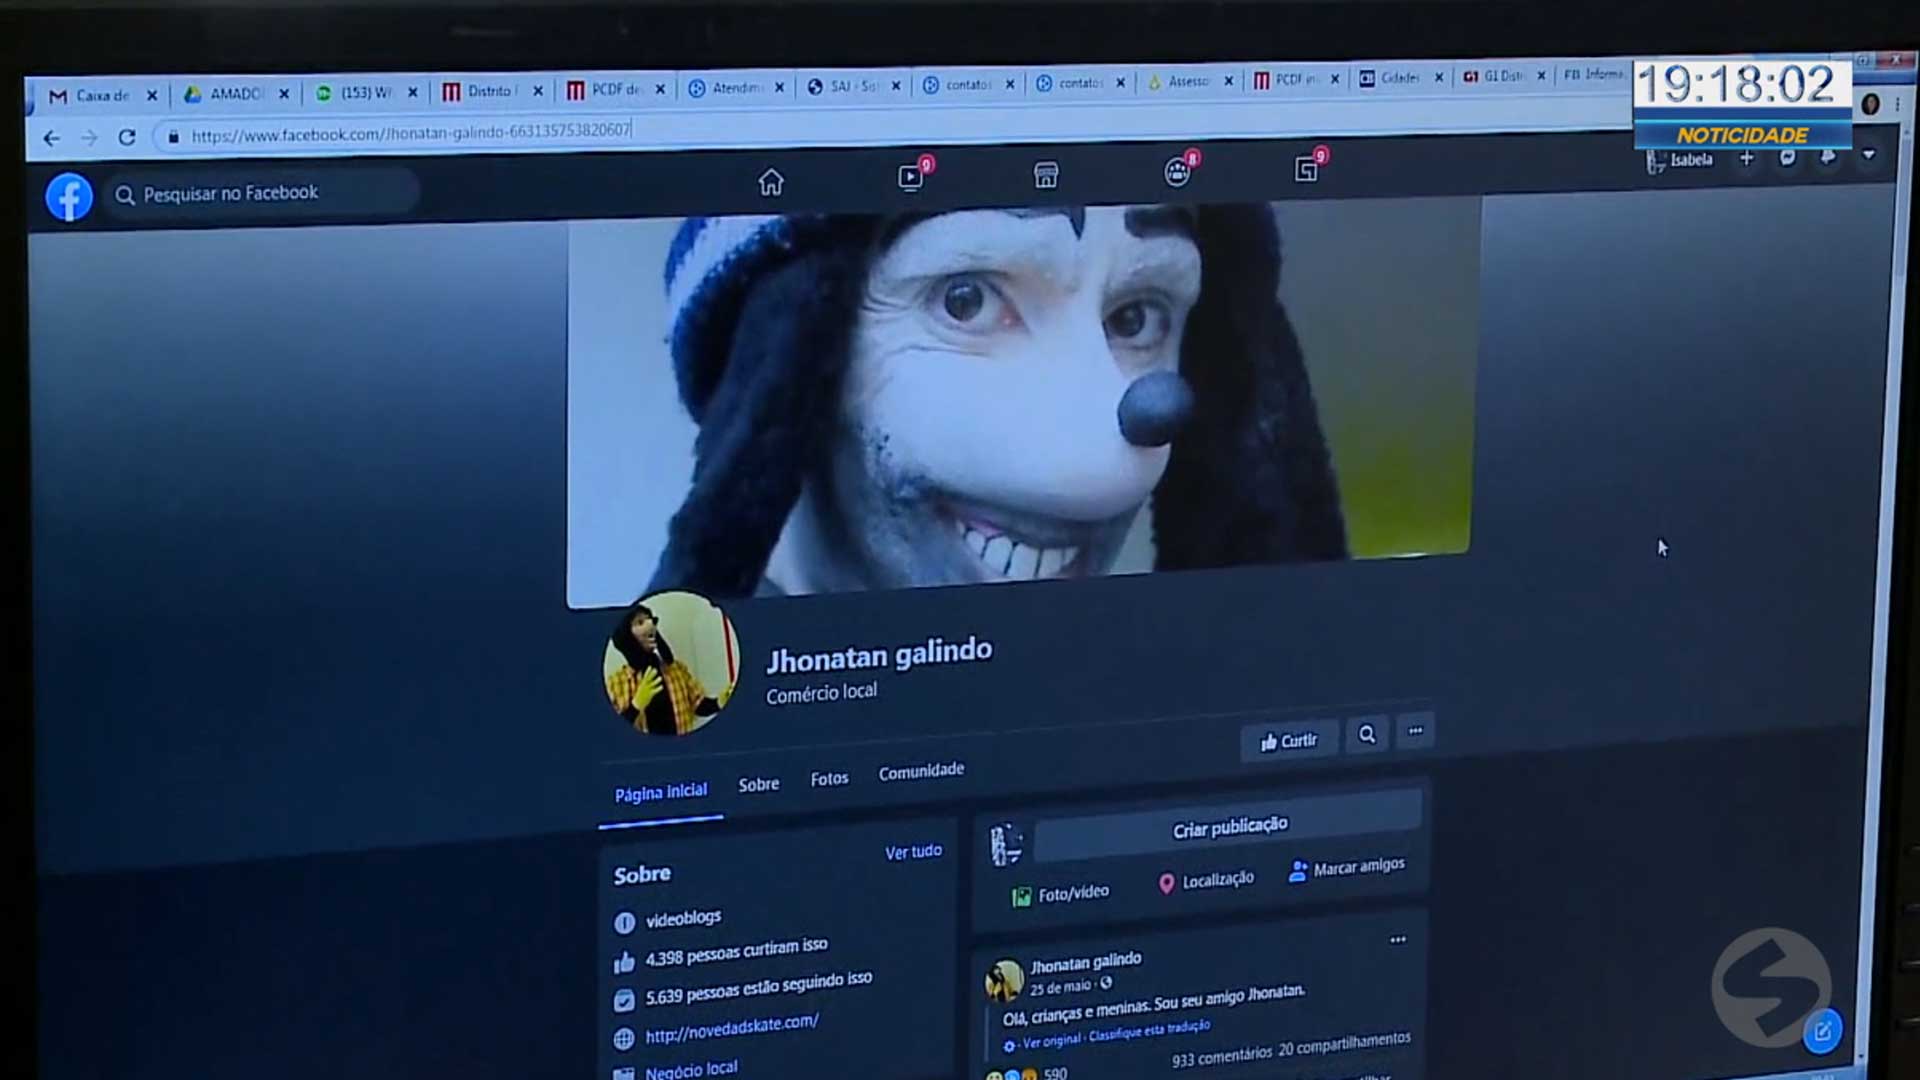Screen dimensions: 1920x1080
Task: Click the Curtir like button
Action: click(x=1288, y=741)
